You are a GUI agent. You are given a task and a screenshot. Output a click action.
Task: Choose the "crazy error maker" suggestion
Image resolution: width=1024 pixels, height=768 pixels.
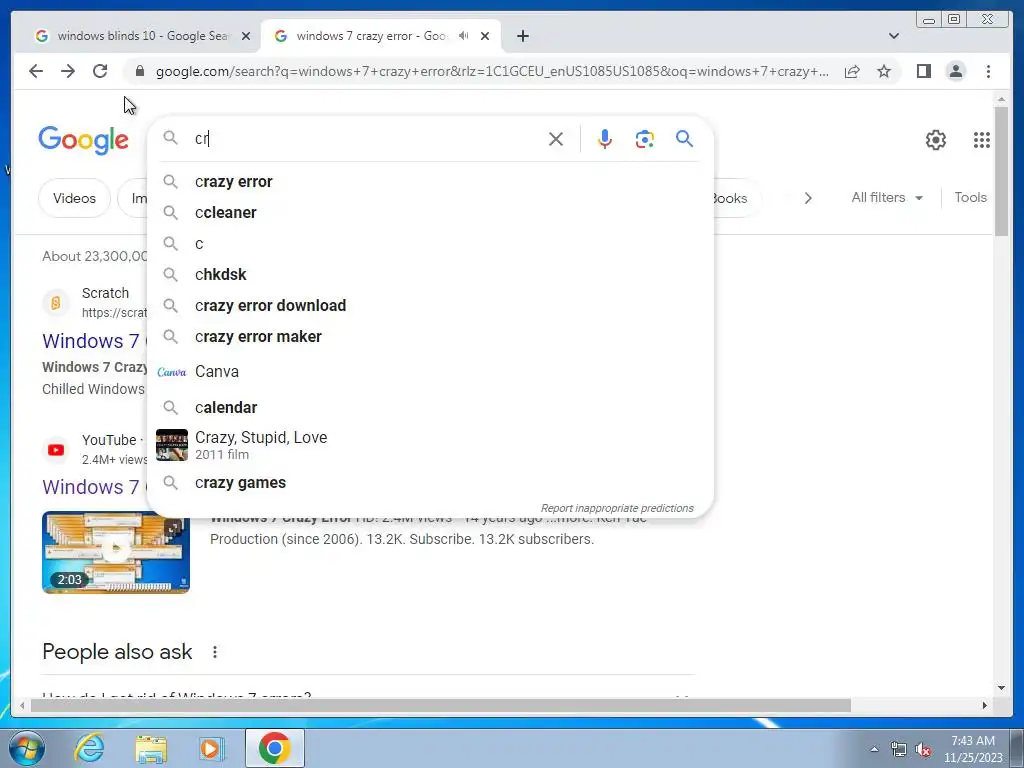pyautogui.click(x=430, y=336)
